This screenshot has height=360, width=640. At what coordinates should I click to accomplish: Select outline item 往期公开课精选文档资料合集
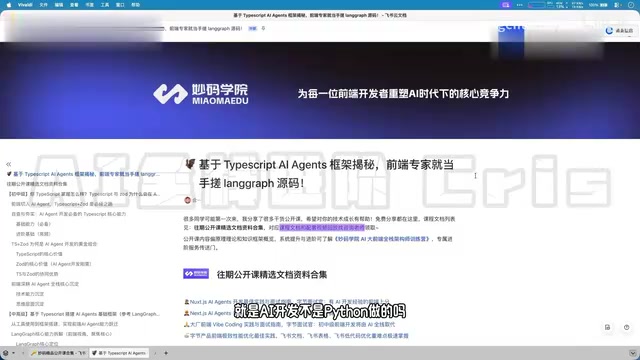tap(37, 184)
